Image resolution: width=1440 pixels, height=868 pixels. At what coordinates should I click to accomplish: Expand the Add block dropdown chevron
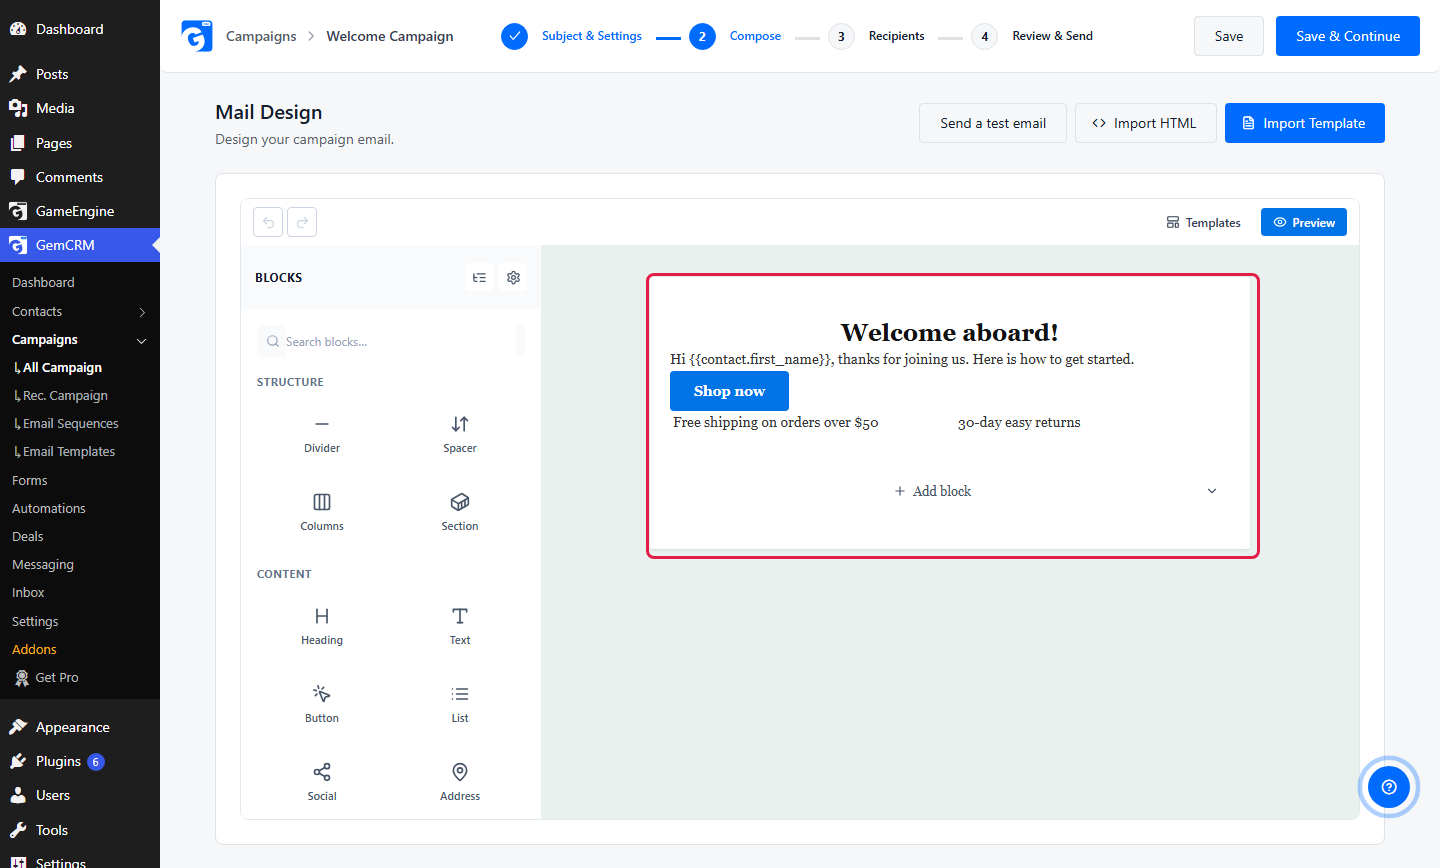coord(1212,491)
